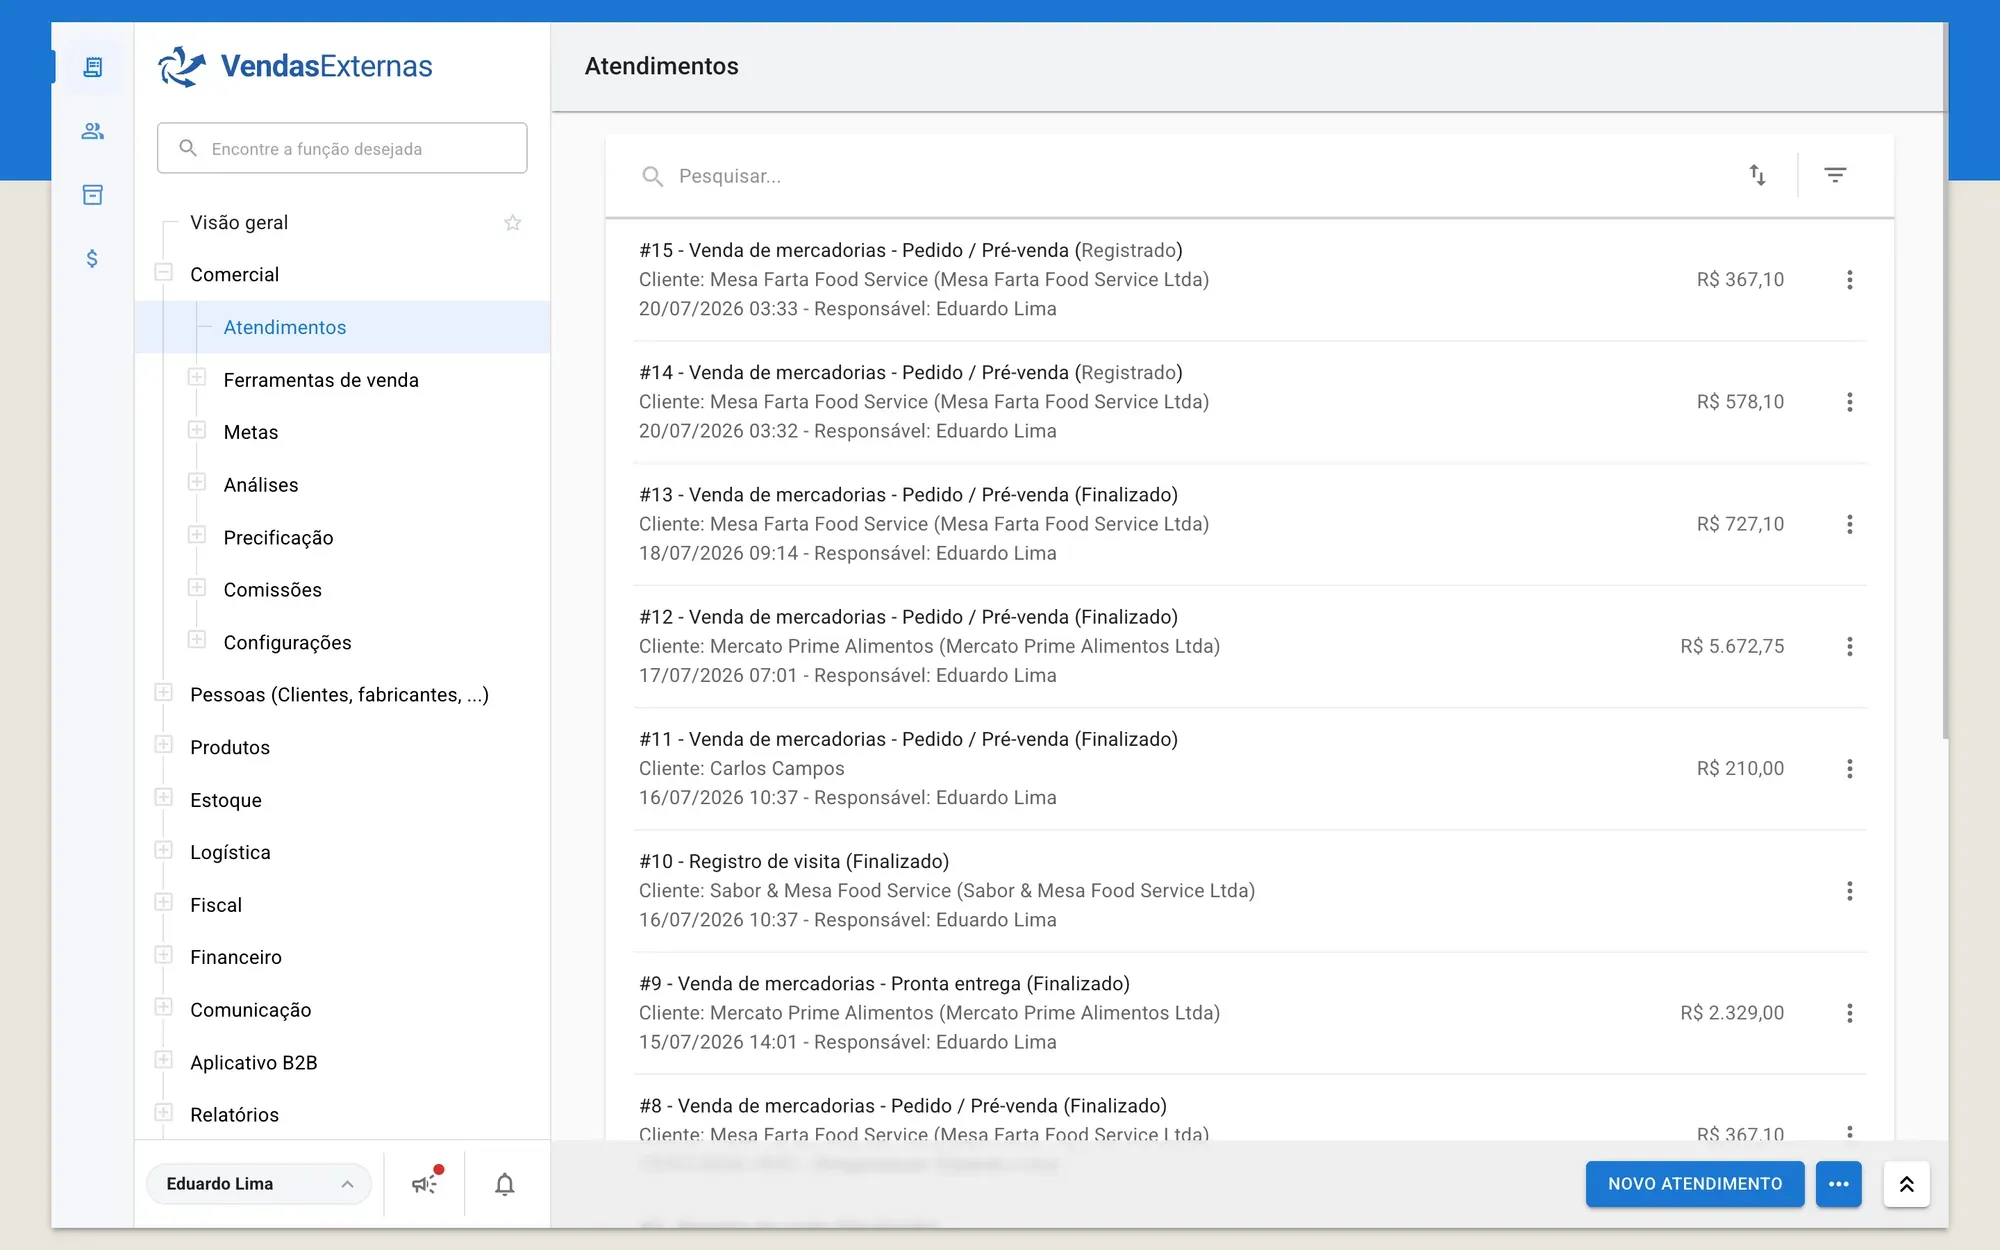
Task: Open the Eduardo Lima user dropdown
Action: [x=259, y=1184]
